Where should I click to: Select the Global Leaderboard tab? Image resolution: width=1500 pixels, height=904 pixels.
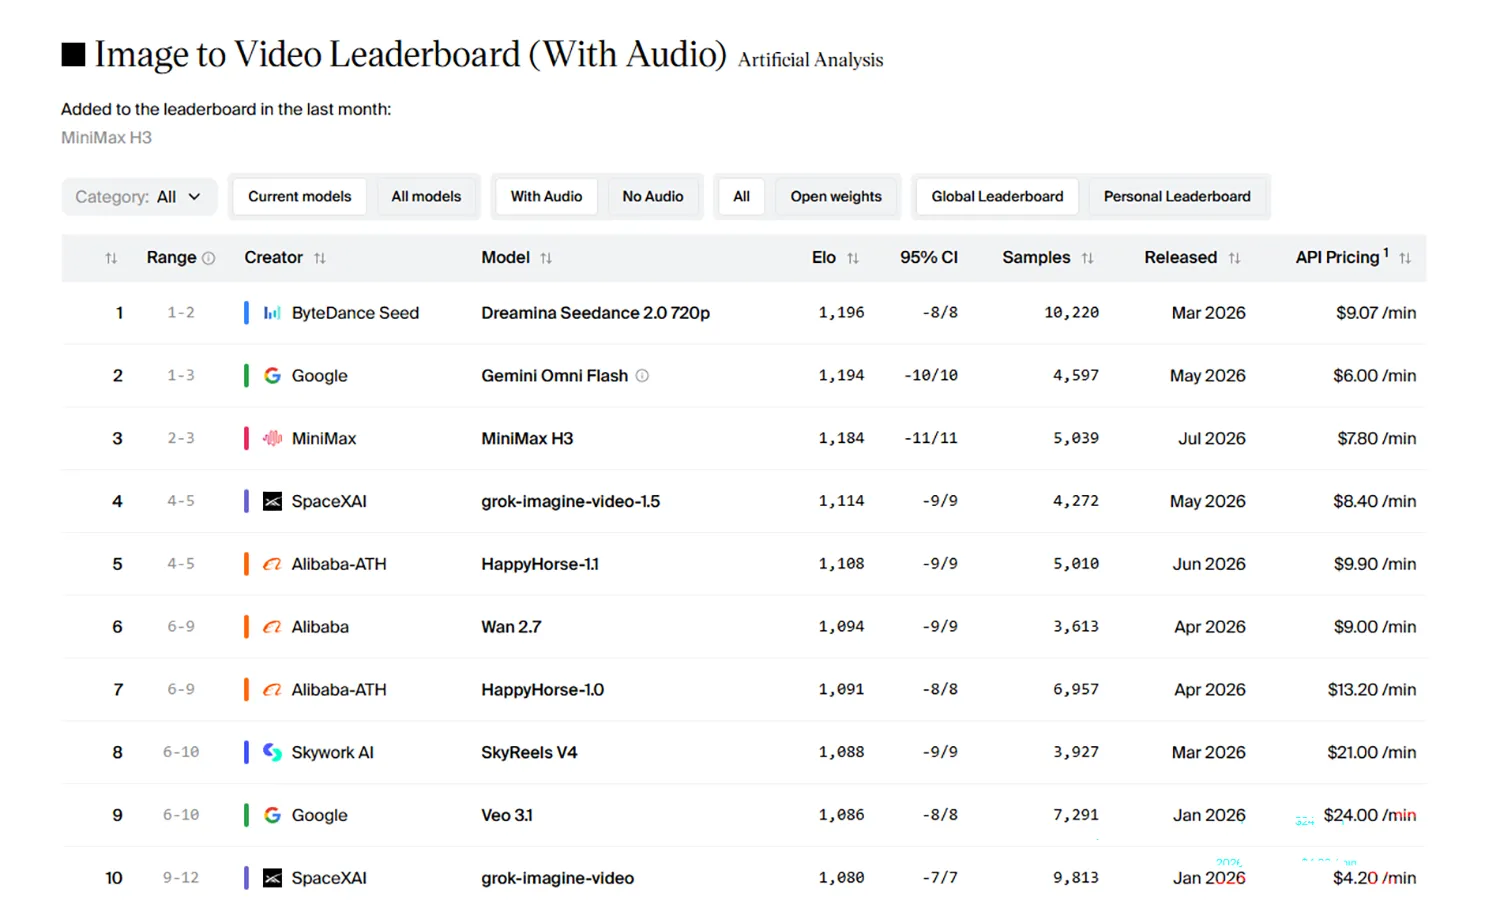(x=997, y=197)
